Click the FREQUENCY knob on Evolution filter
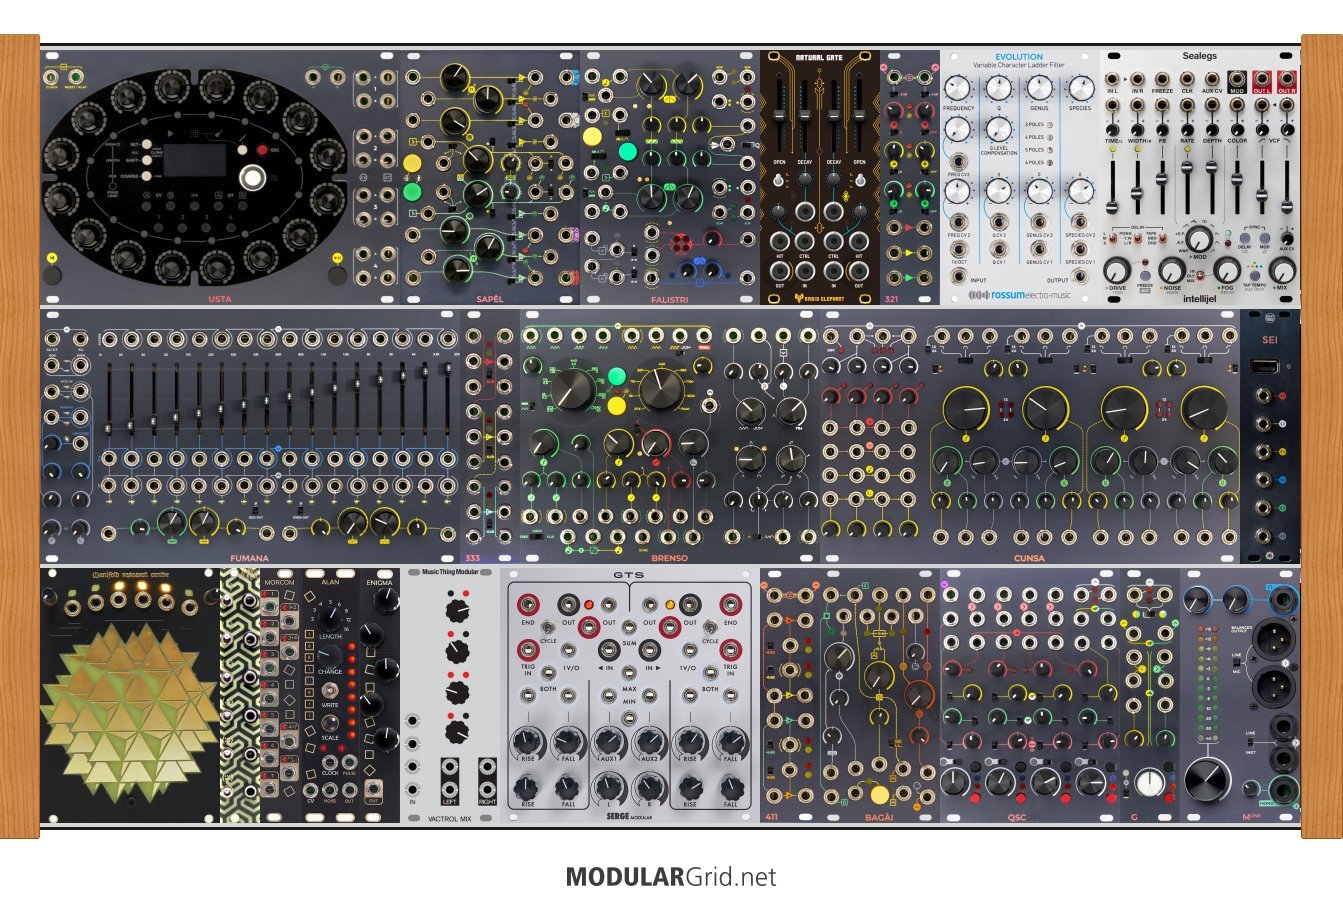 click(x=958, y=87)
